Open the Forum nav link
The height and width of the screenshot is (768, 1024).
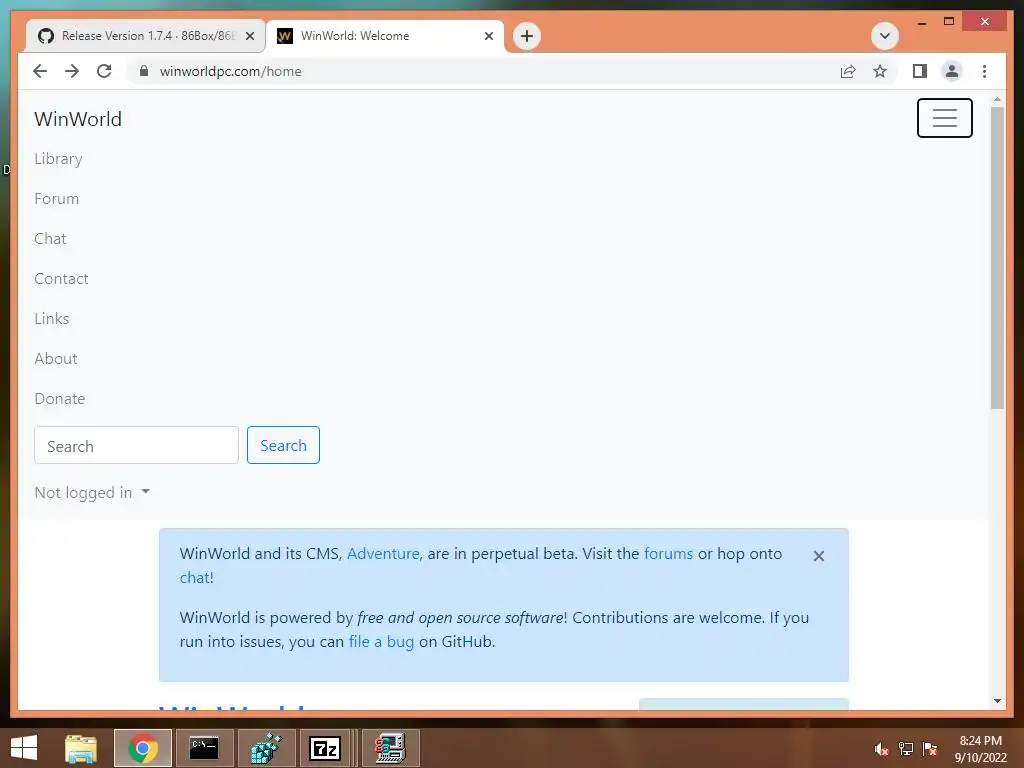pyautogui.click(x=56, y=199)
